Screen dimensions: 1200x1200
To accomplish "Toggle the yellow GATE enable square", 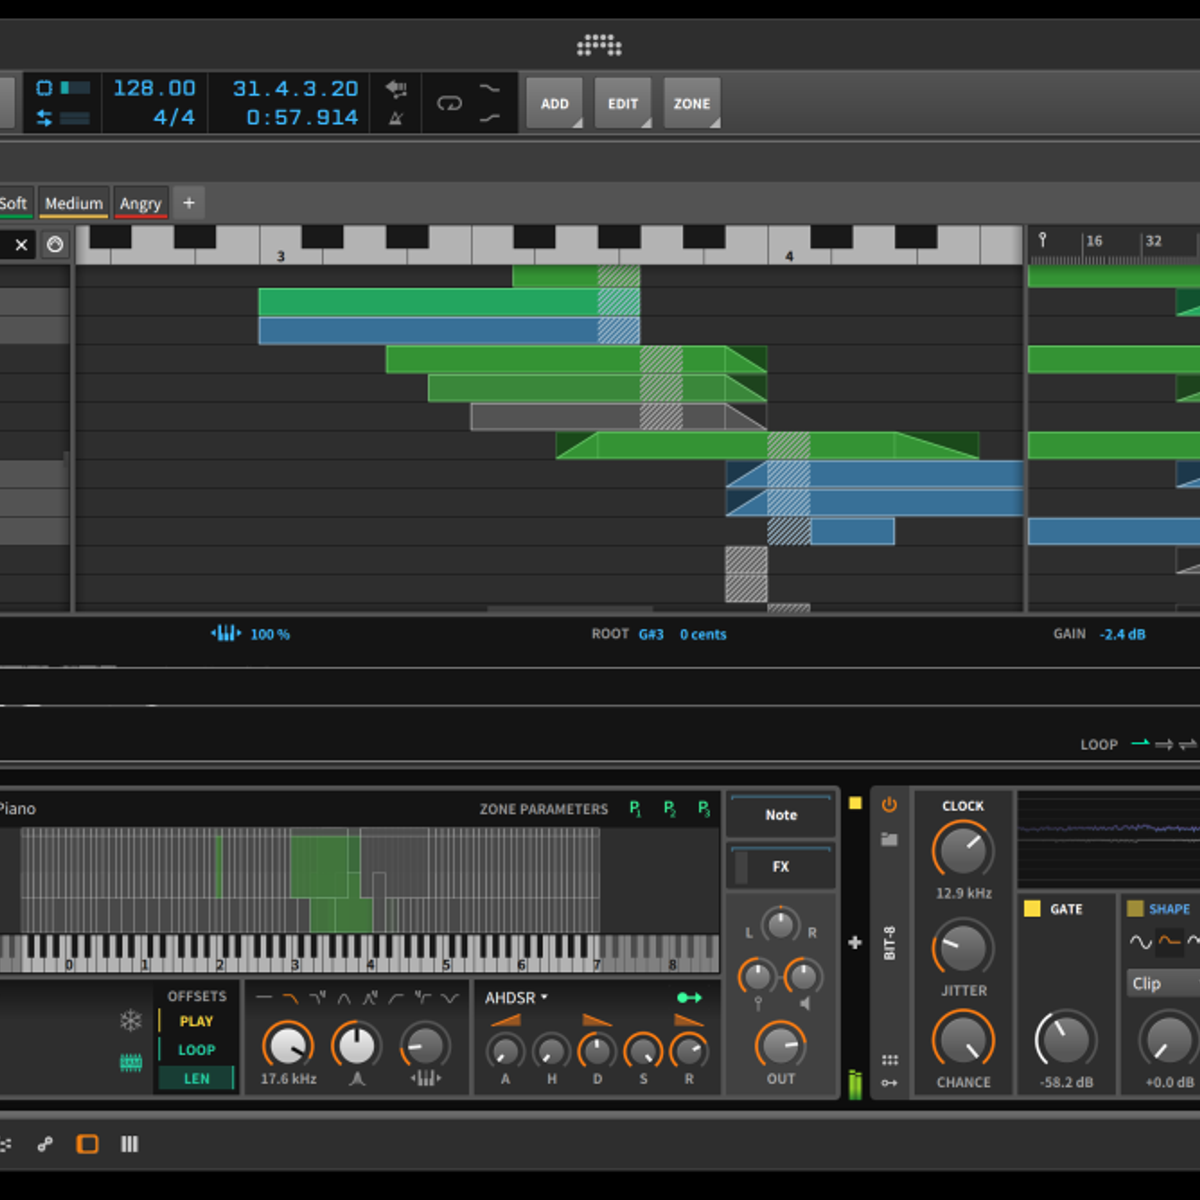I will point(1032,908).
